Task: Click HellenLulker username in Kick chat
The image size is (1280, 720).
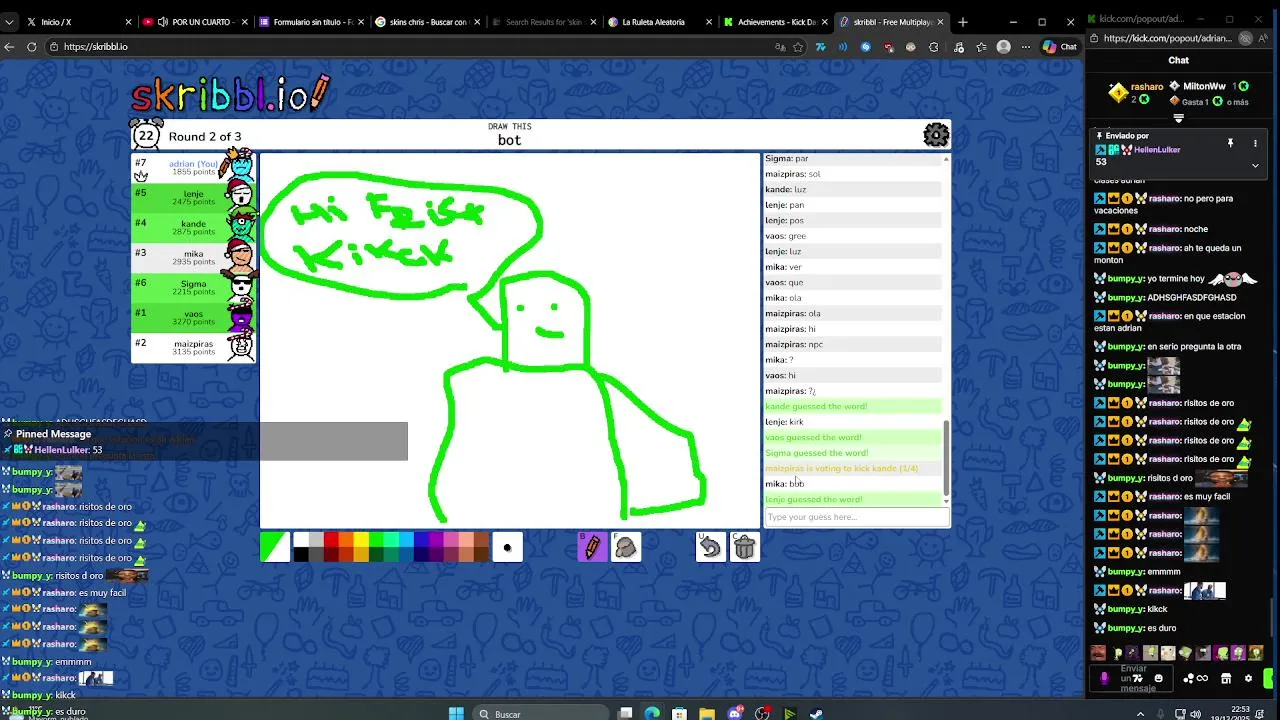Action: (1157, 150)
